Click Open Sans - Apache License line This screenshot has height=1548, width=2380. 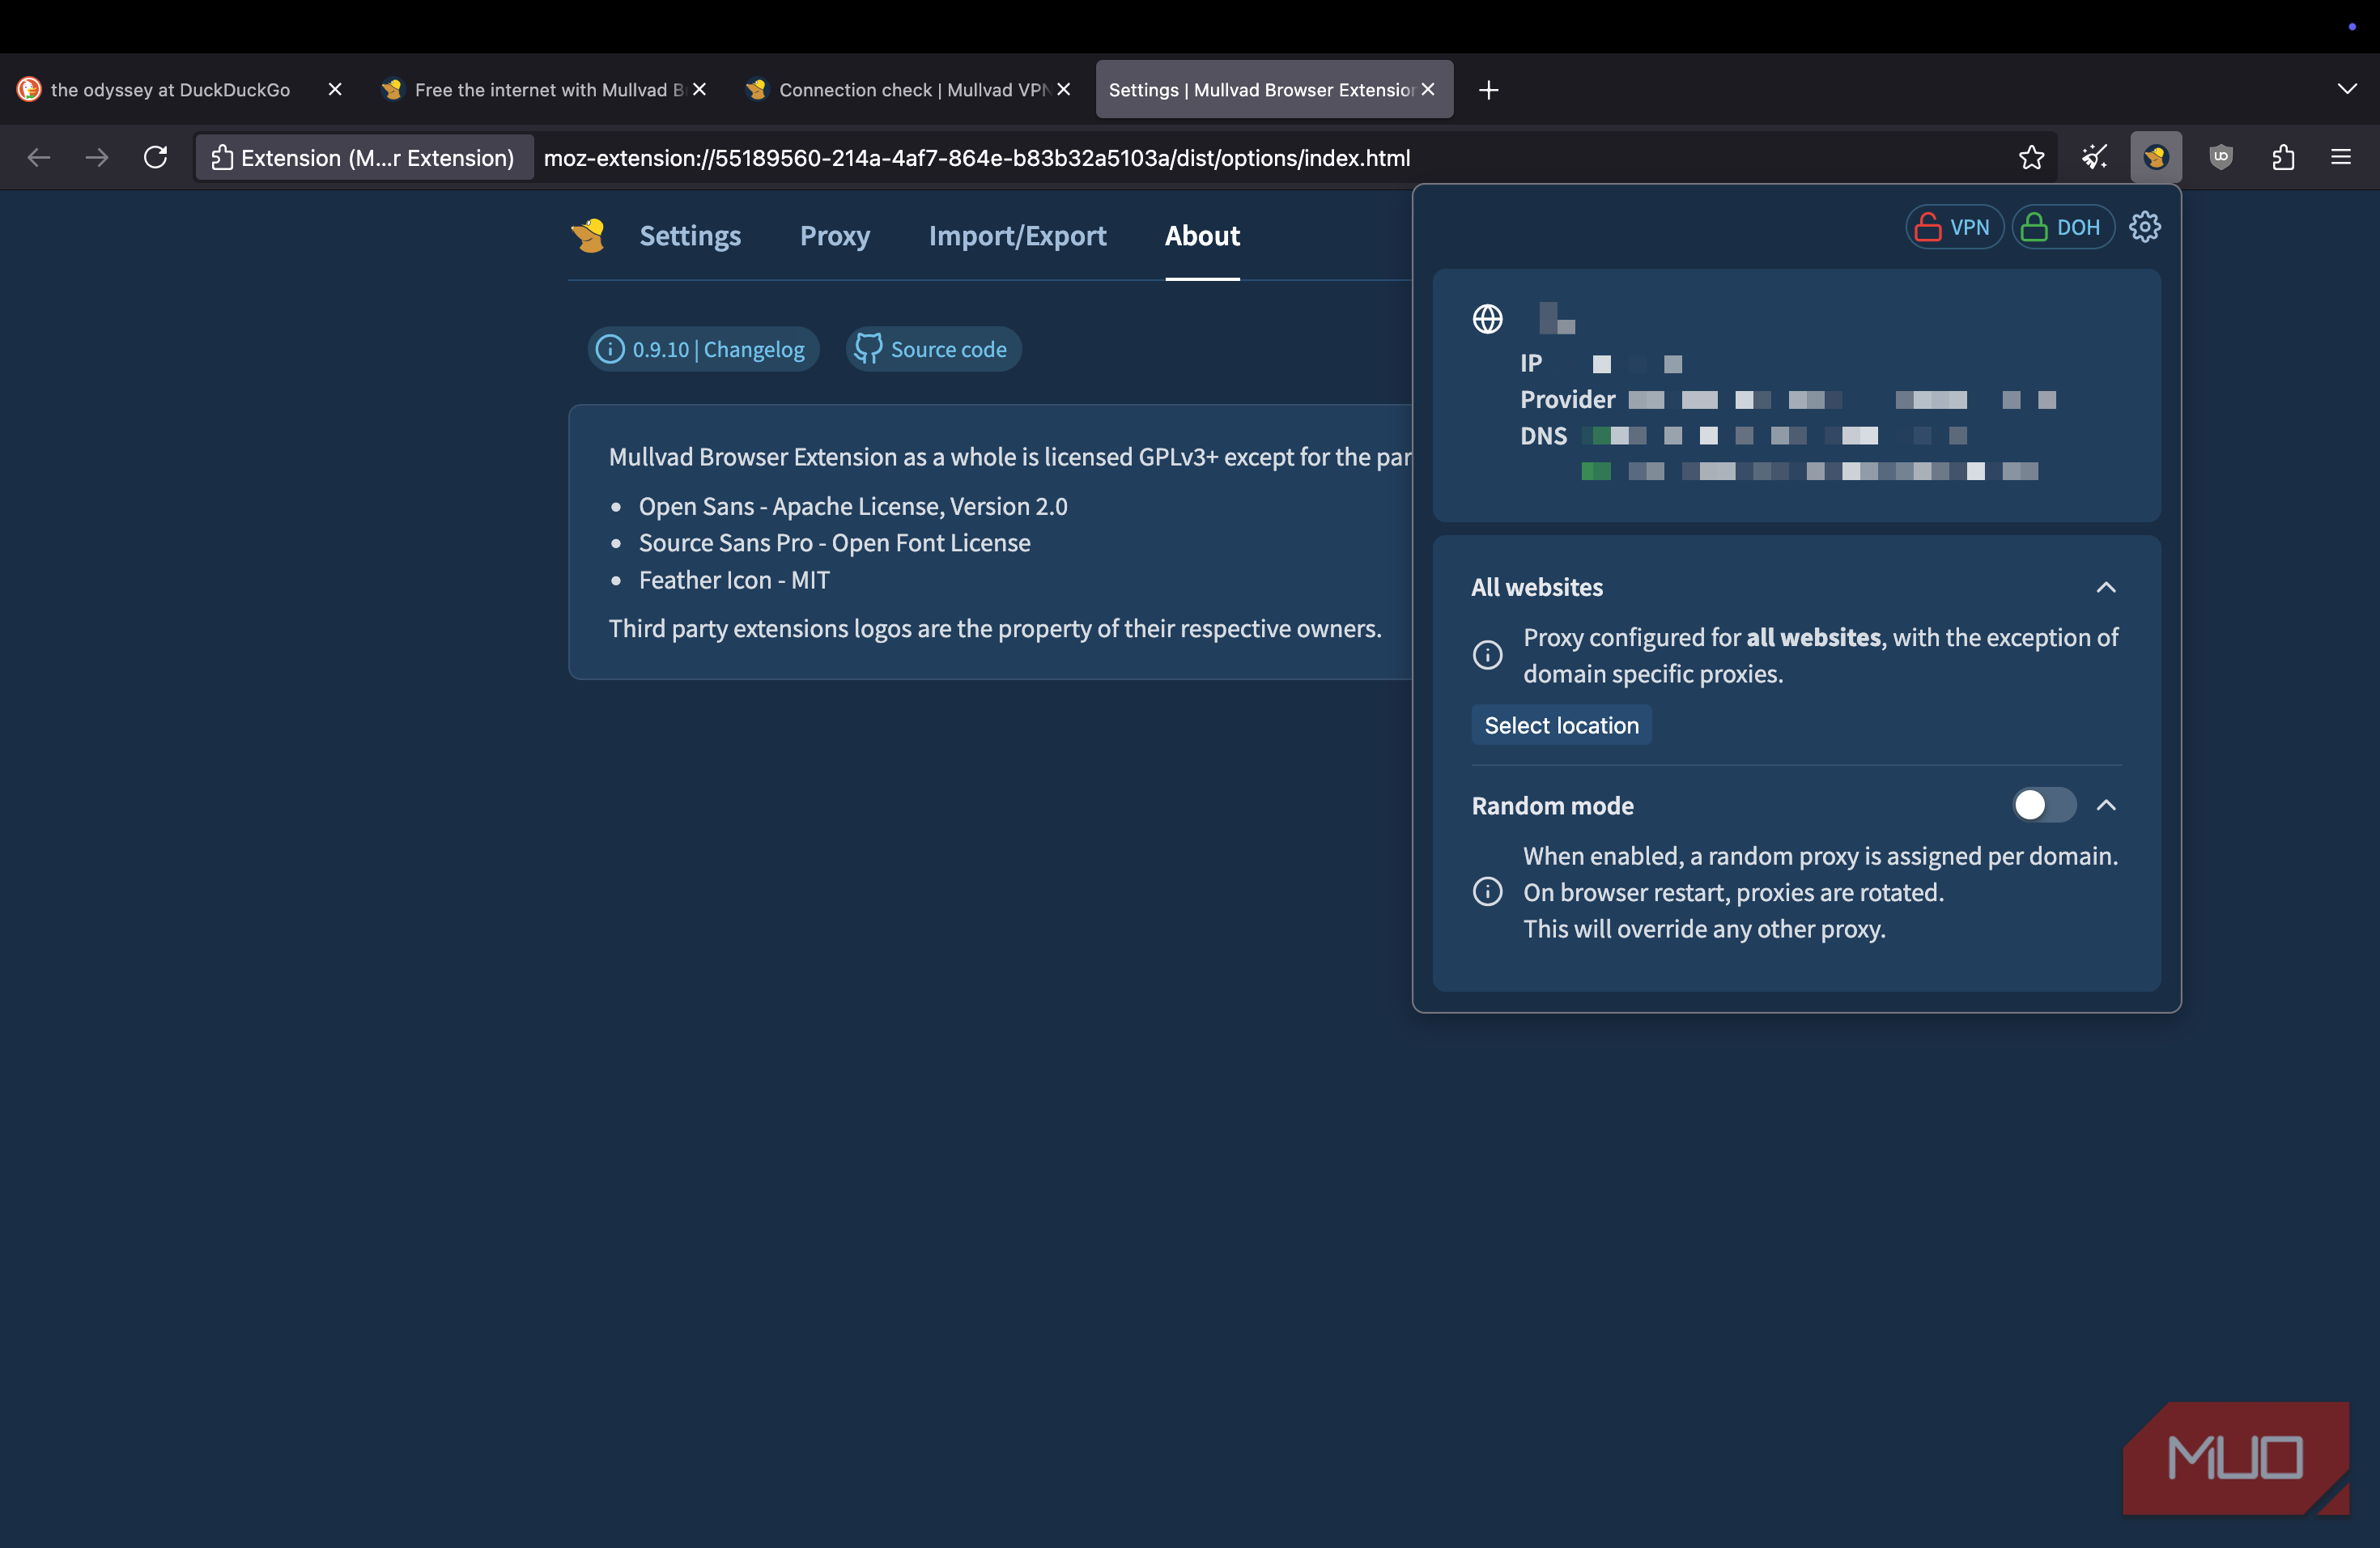click(853, 506)
